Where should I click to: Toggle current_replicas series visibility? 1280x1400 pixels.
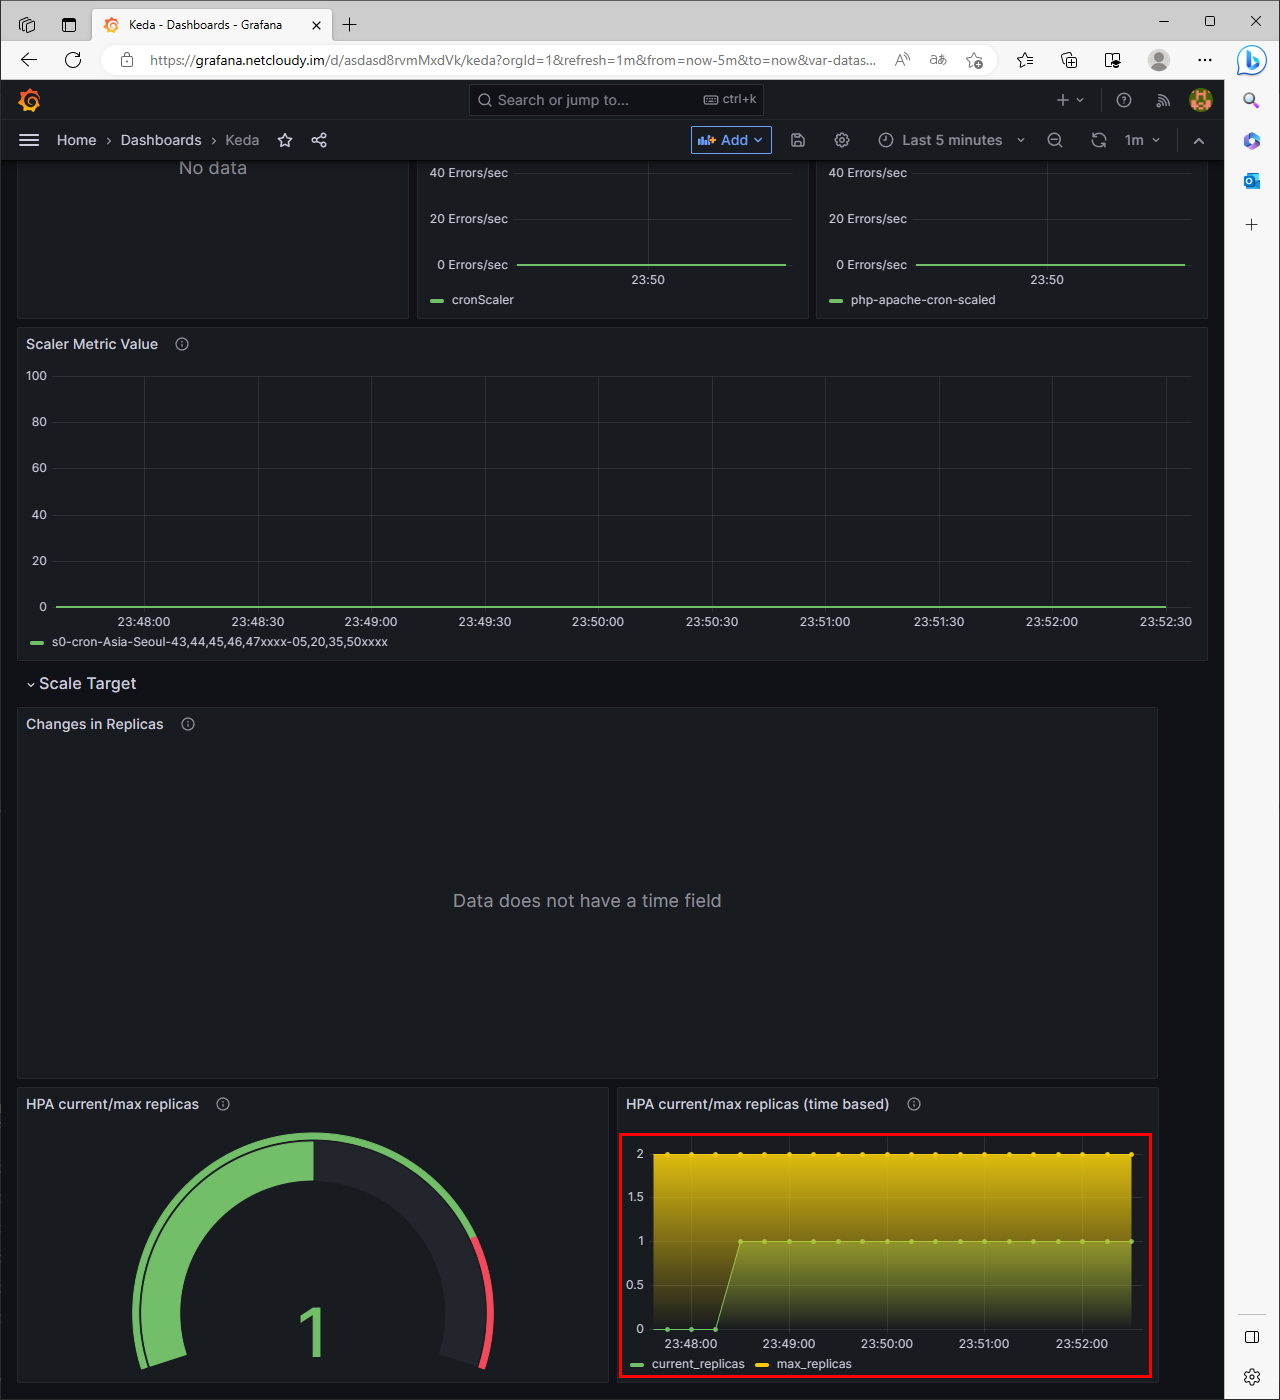pyautogui.click(x=698, y=1364)
